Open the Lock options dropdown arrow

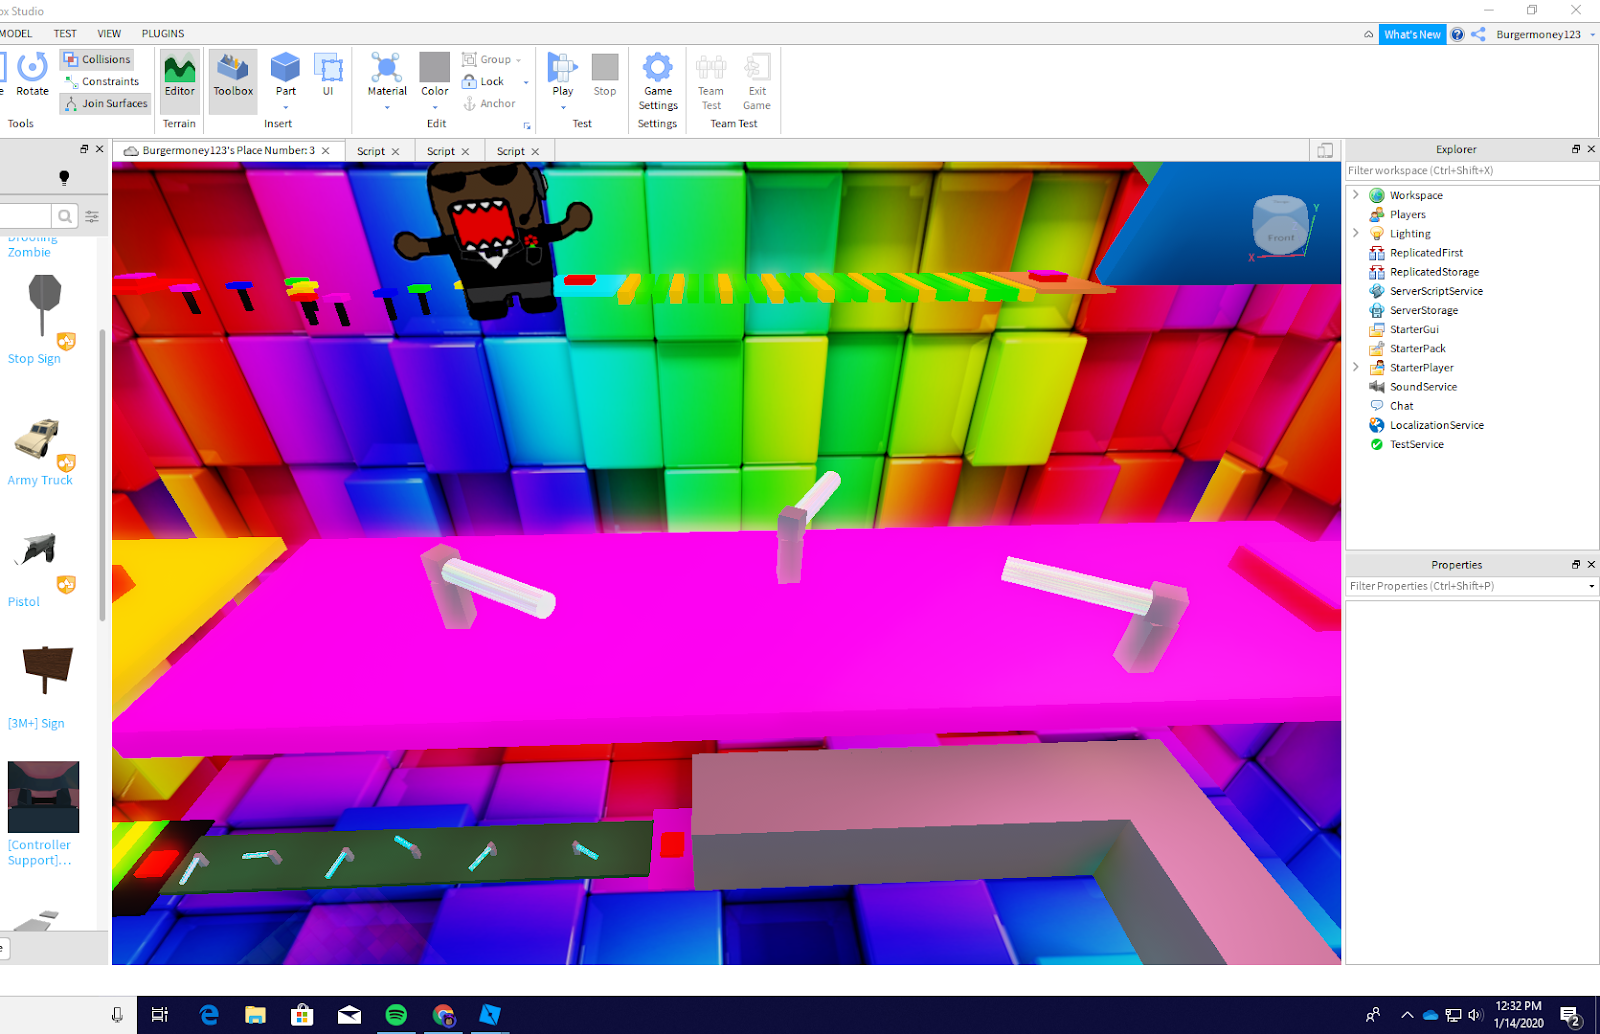click(526, 82)
